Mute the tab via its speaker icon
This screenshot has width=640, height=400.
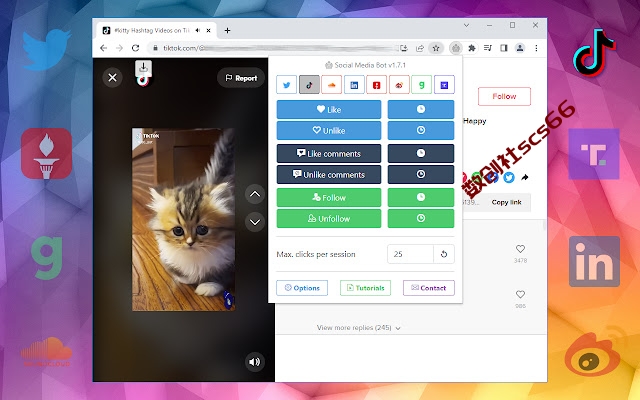(198, 31)
